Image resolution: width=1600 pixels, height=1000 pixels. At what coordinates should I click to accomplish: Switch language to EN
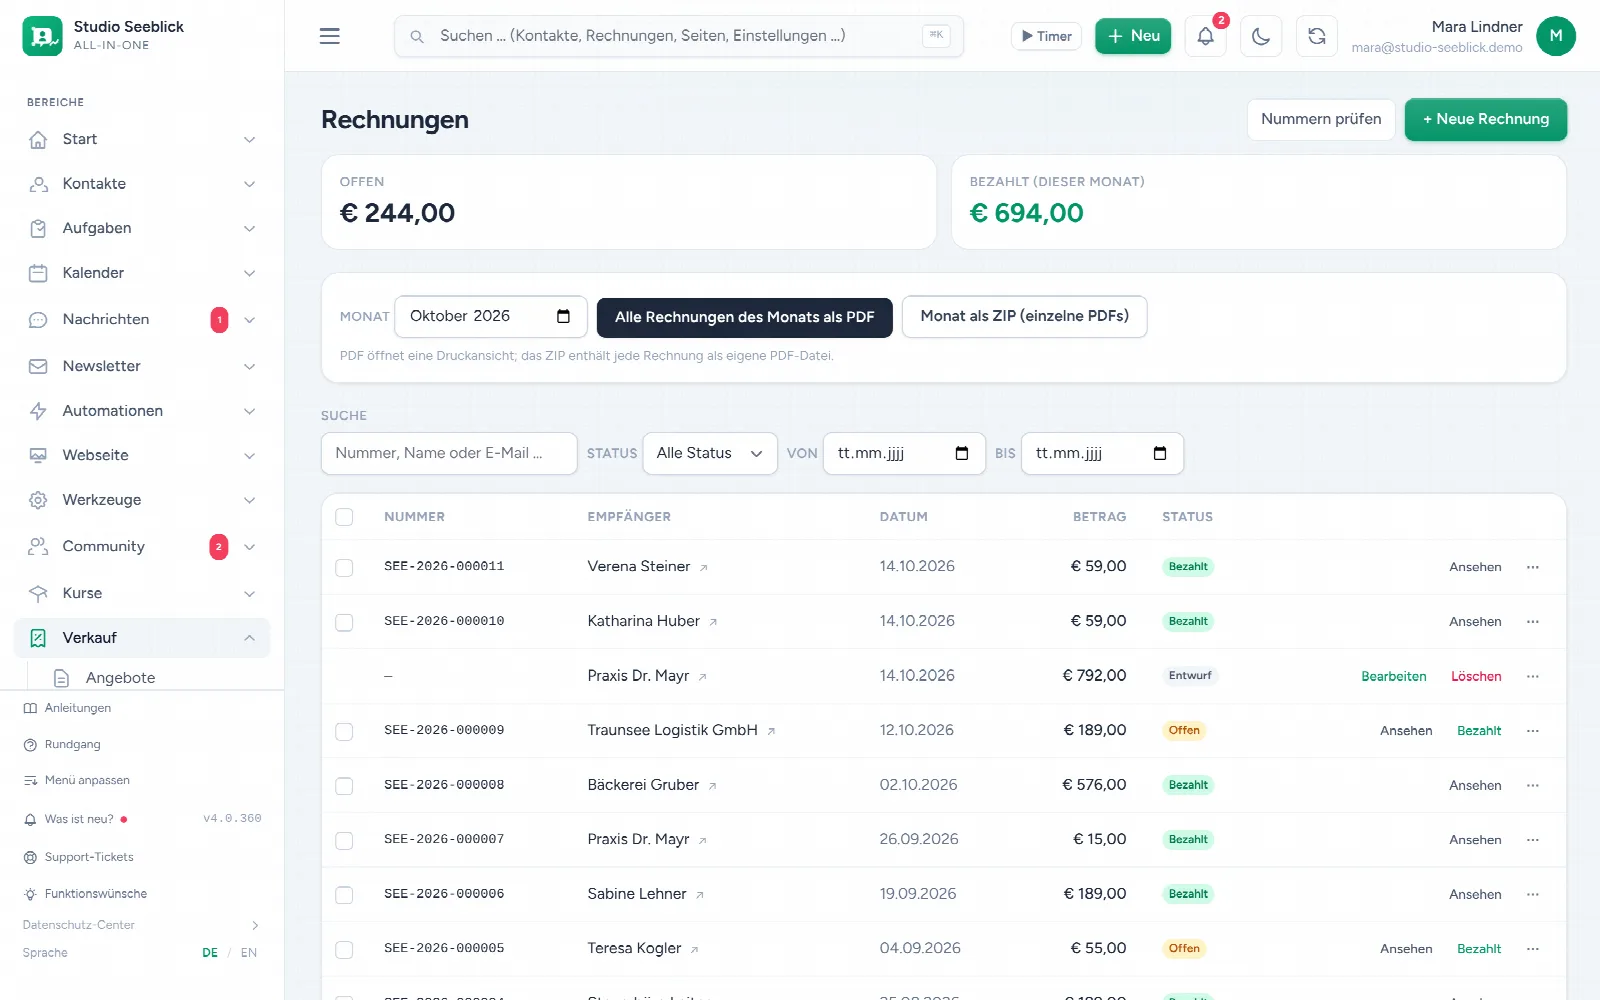pyautogui.click(x=249, y=953)
